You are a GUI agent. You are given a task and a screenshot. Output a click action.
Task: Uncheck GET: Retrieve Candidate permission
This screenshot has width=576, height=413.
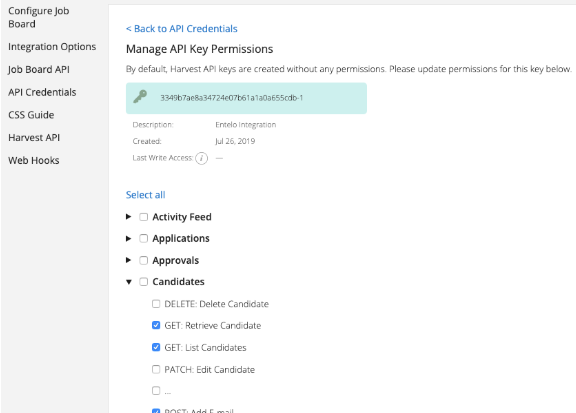[x=156, y=326]
